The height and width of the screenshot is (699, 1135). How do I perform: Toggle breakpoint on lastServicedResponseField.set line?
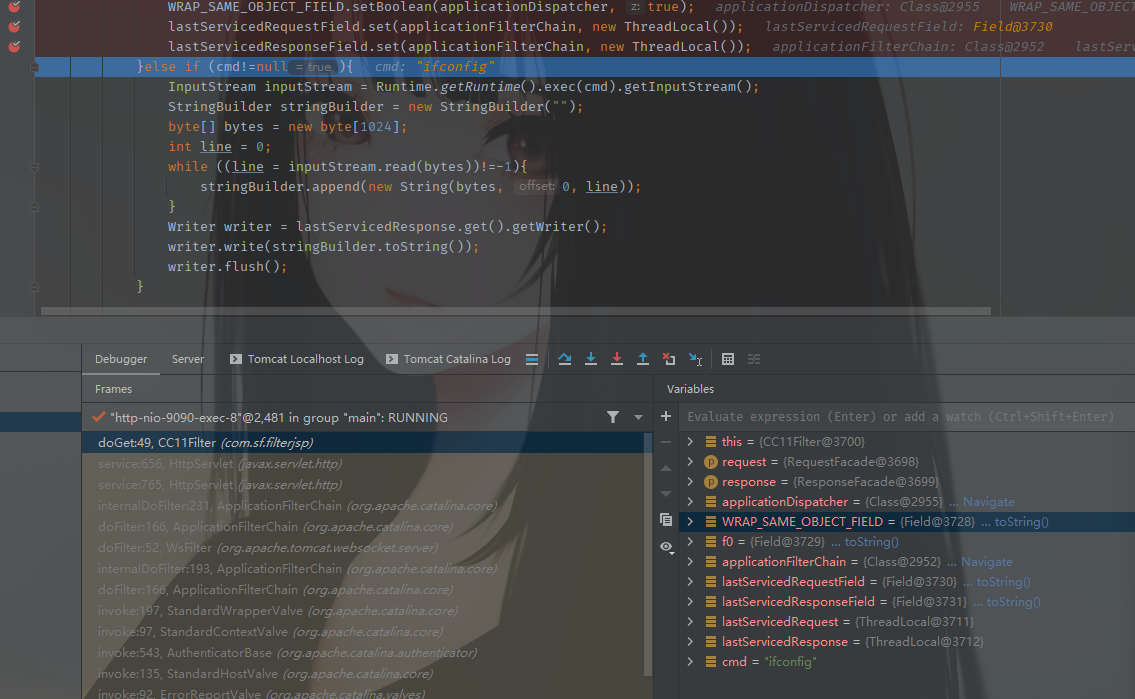tap(14, 47)
